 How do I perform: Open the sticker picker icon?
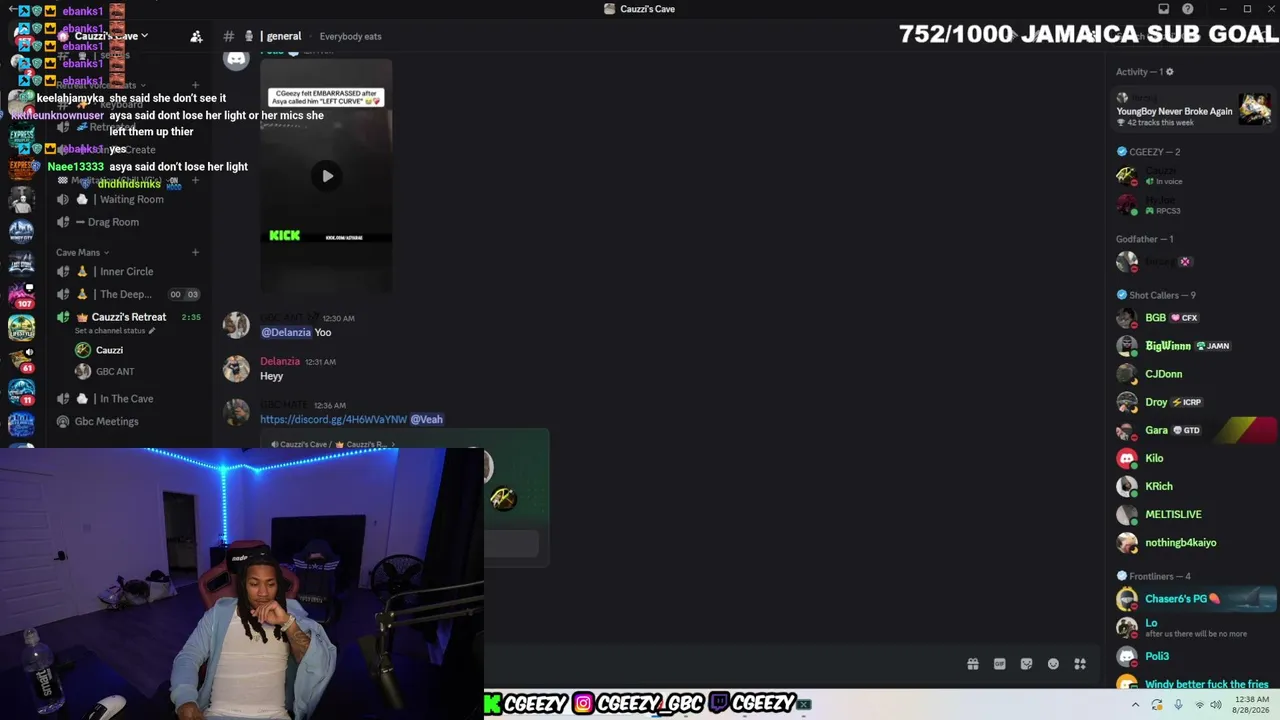pos(1026,664)
